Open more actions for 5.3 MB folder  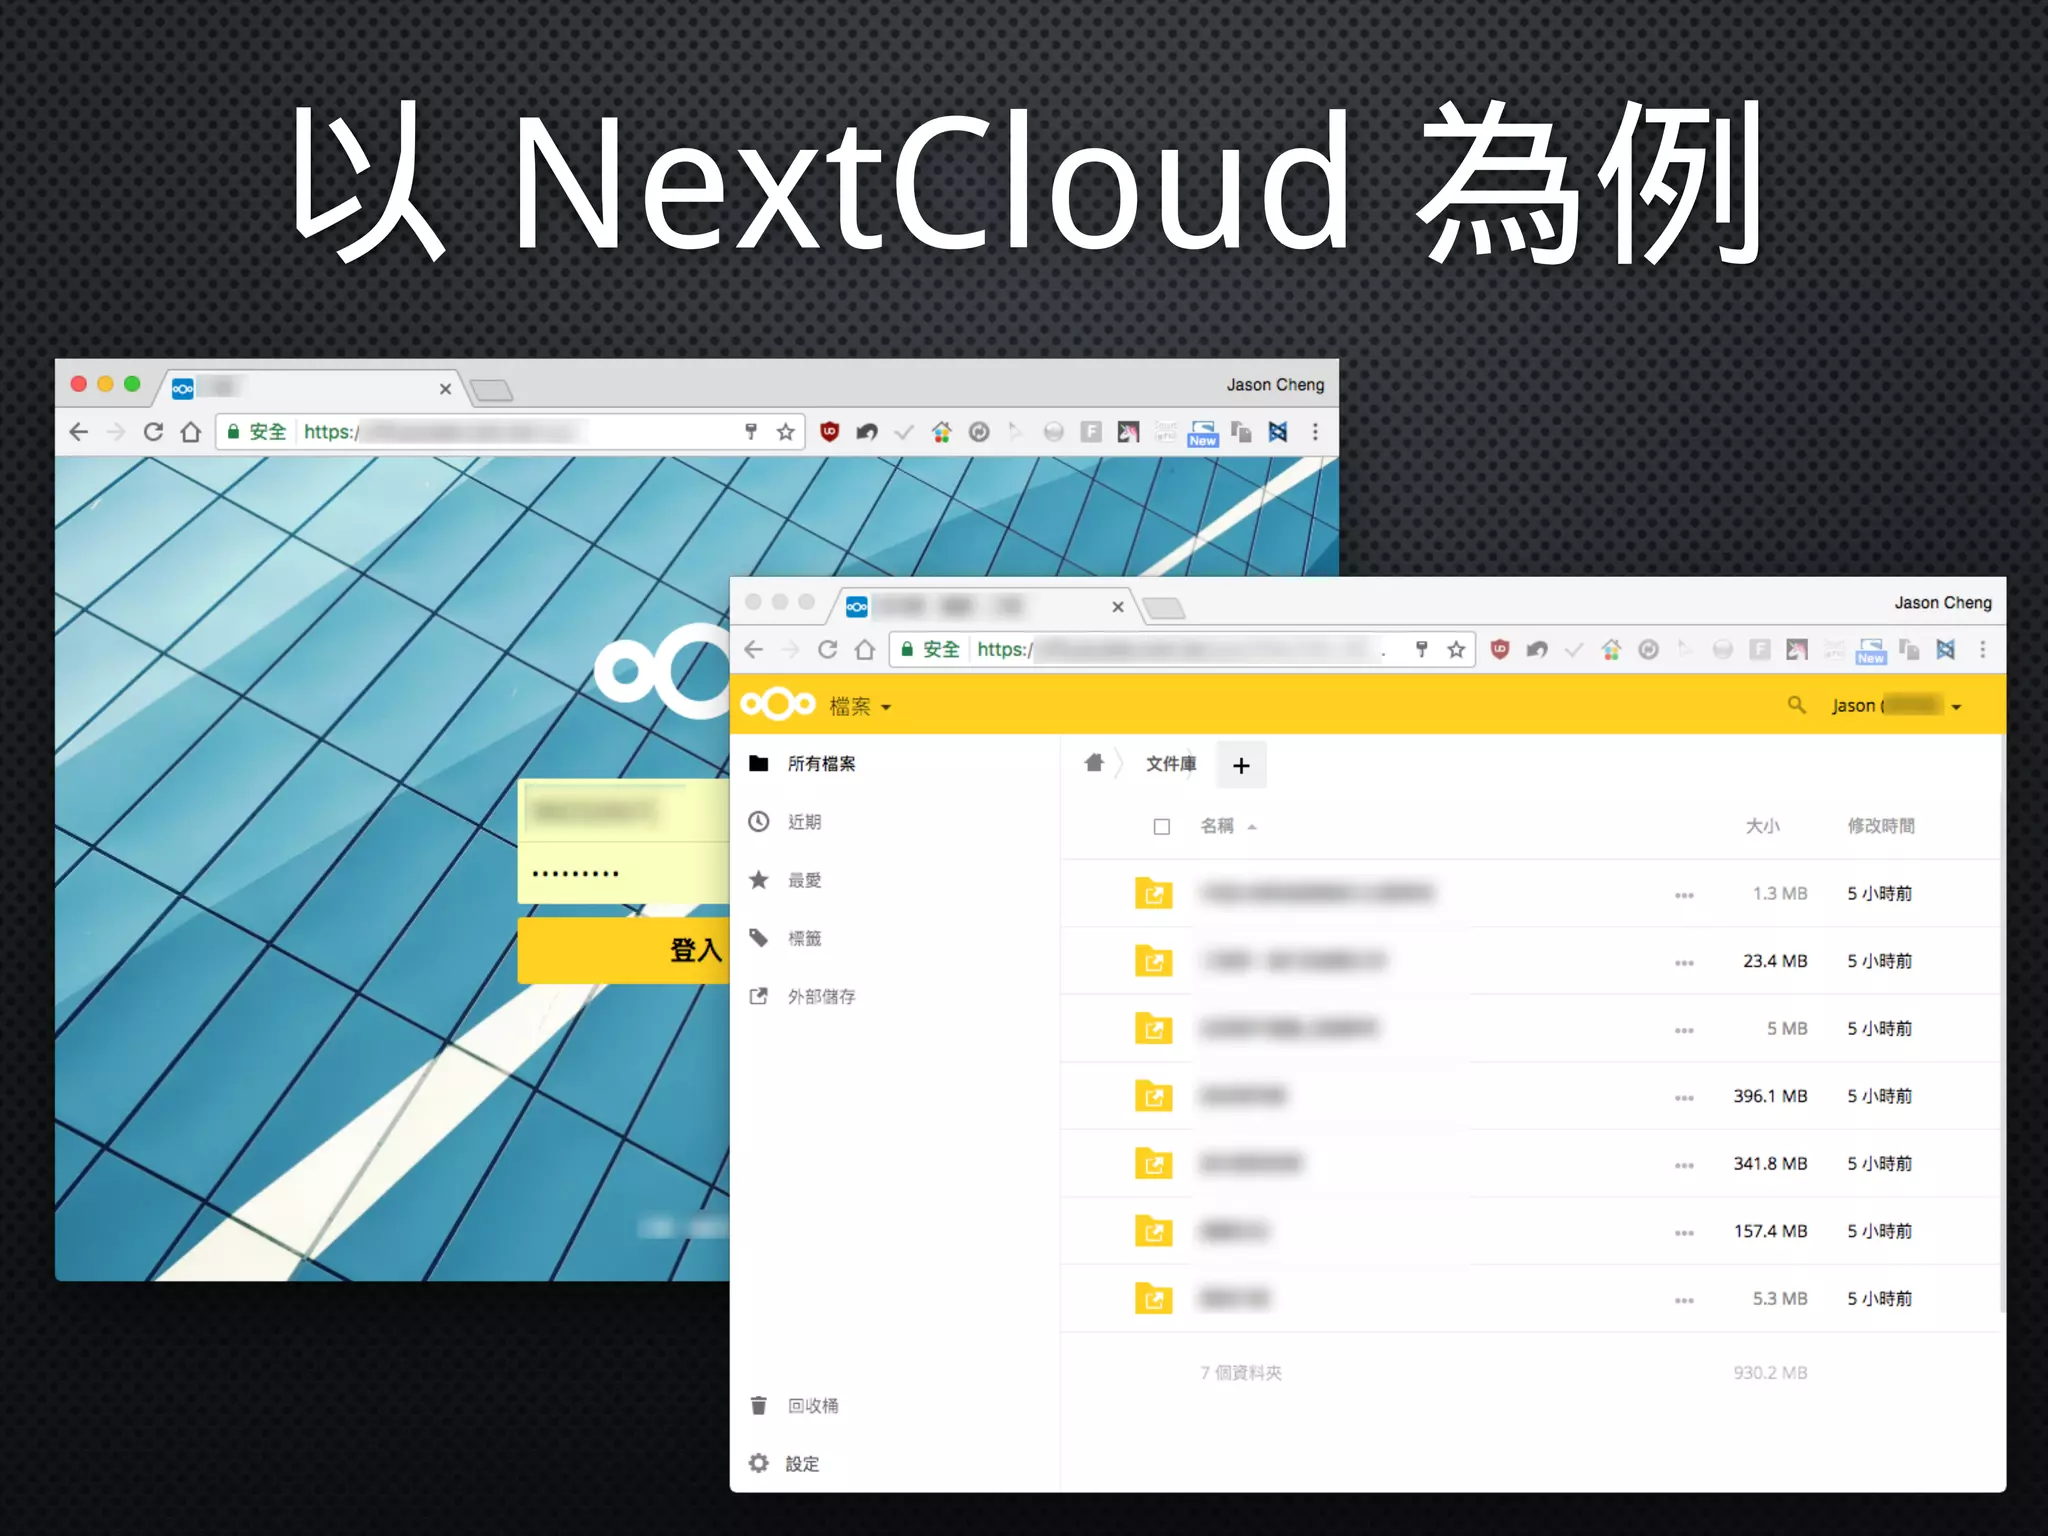click(1684, 1300)
